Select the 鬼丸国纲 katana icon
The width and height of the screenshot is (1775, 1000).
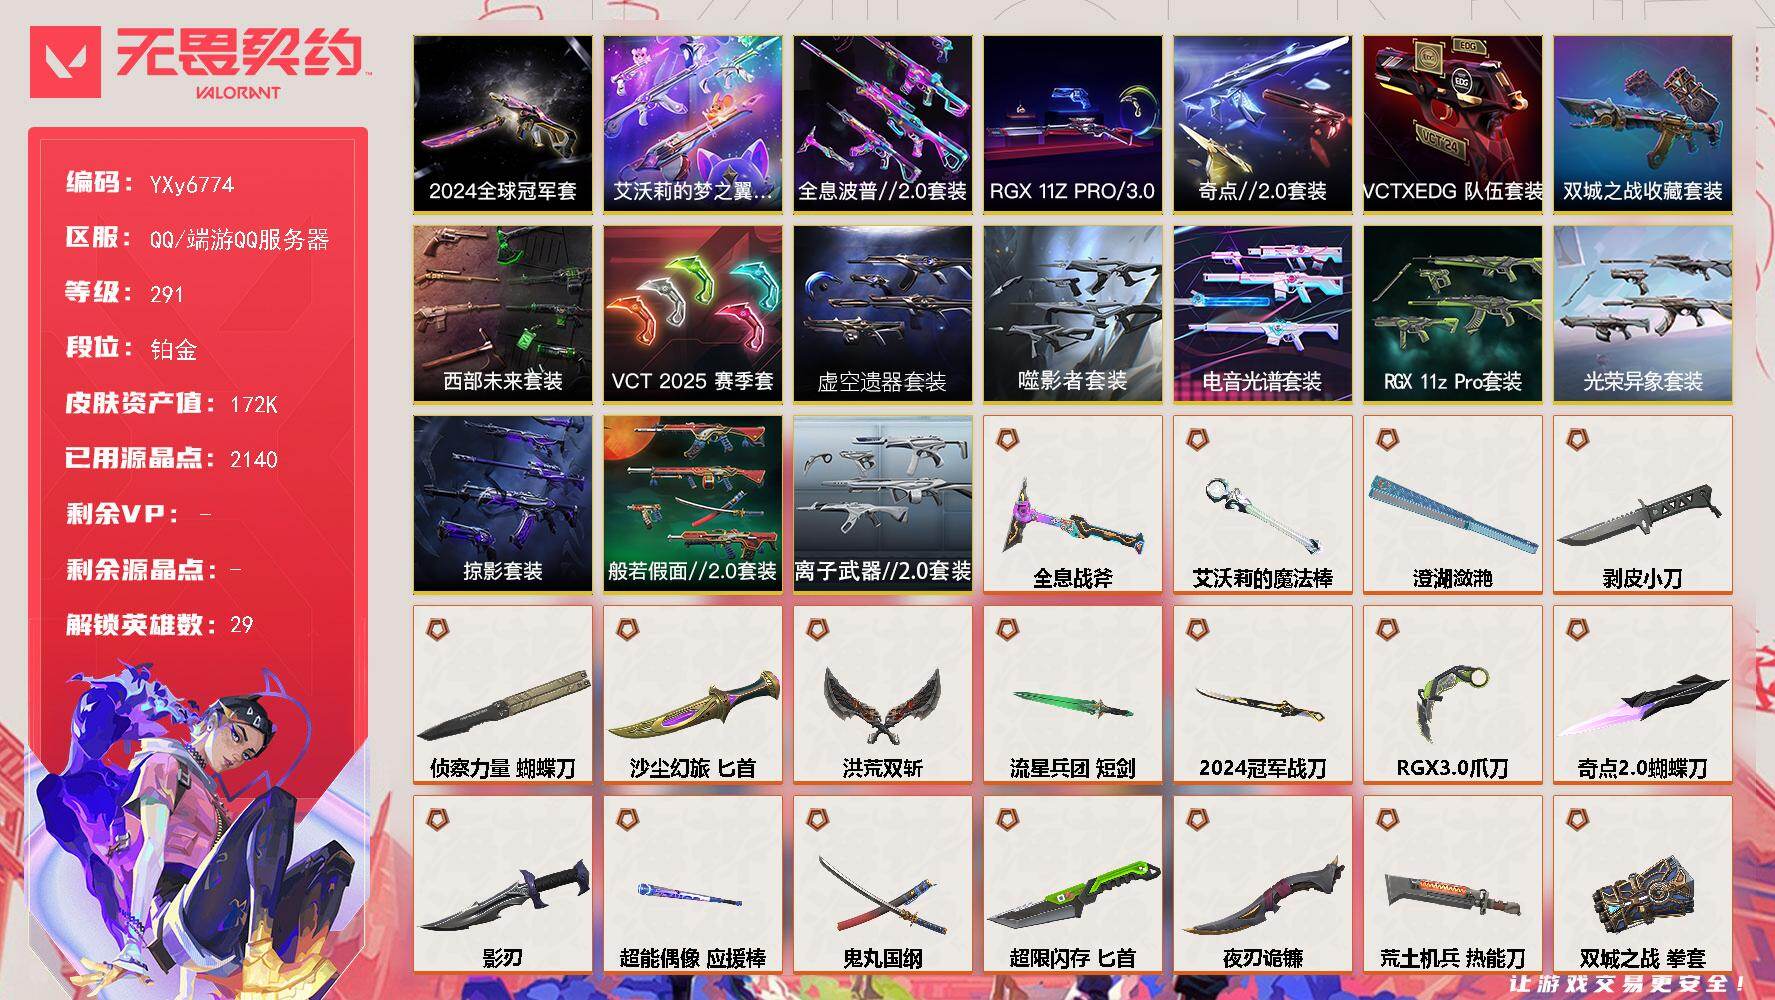[883, 893]
